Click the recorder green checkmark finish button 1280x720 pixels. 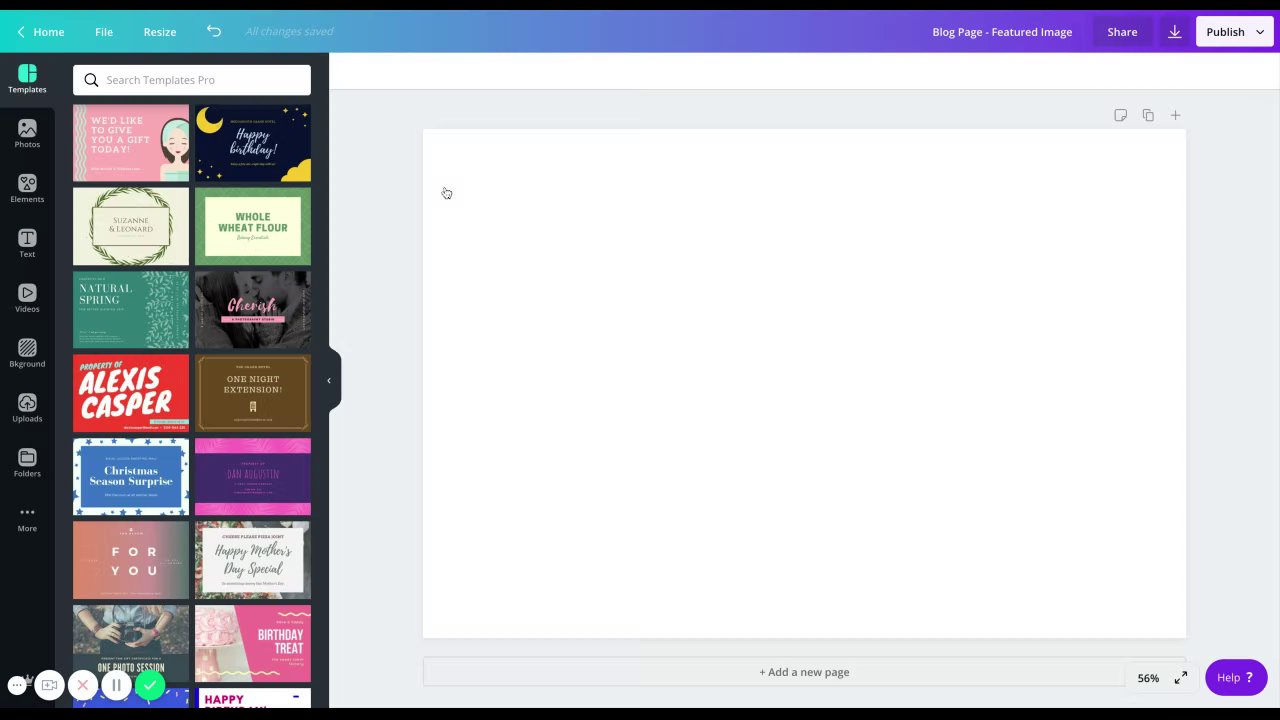(150, 685)
